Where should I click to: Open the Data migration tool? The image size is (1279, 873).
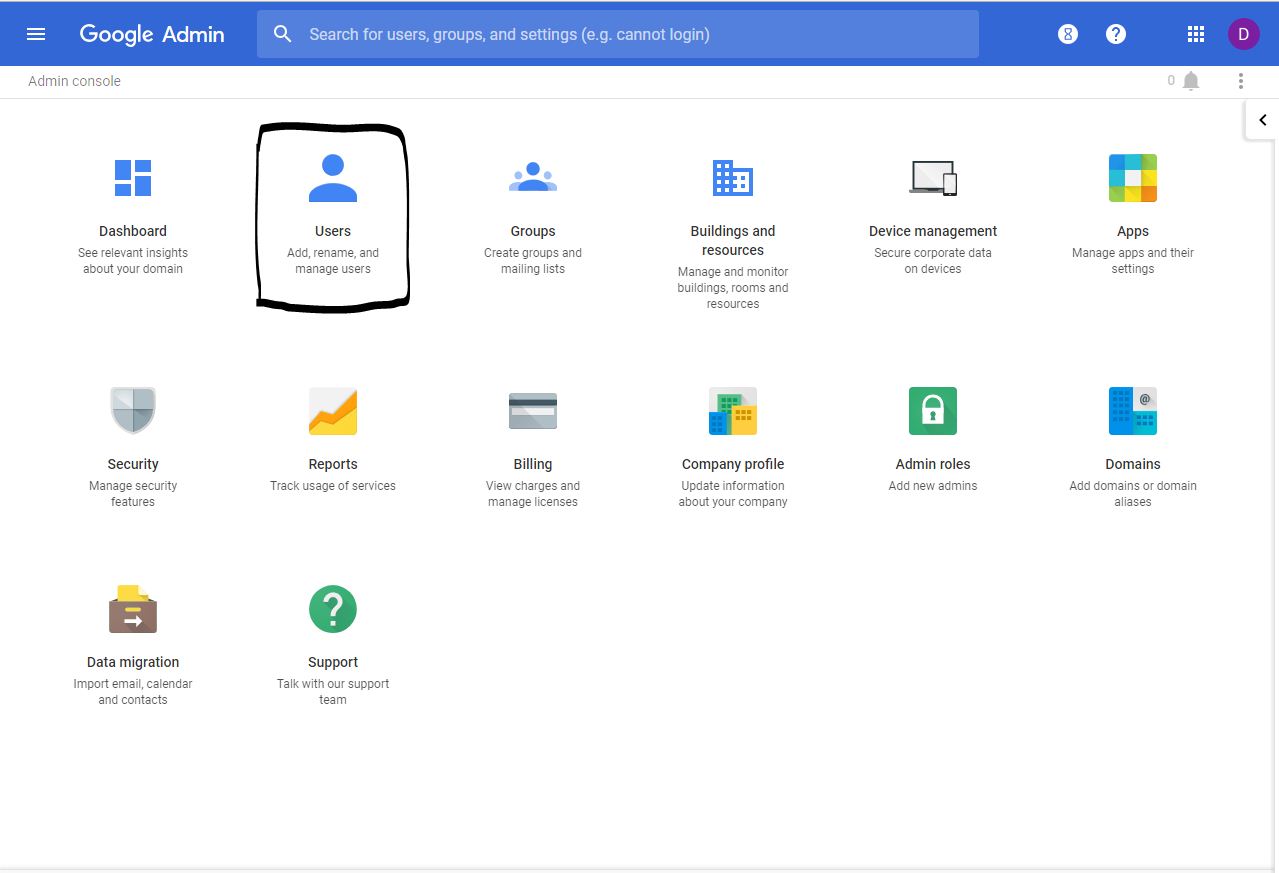tap(133, 630)
